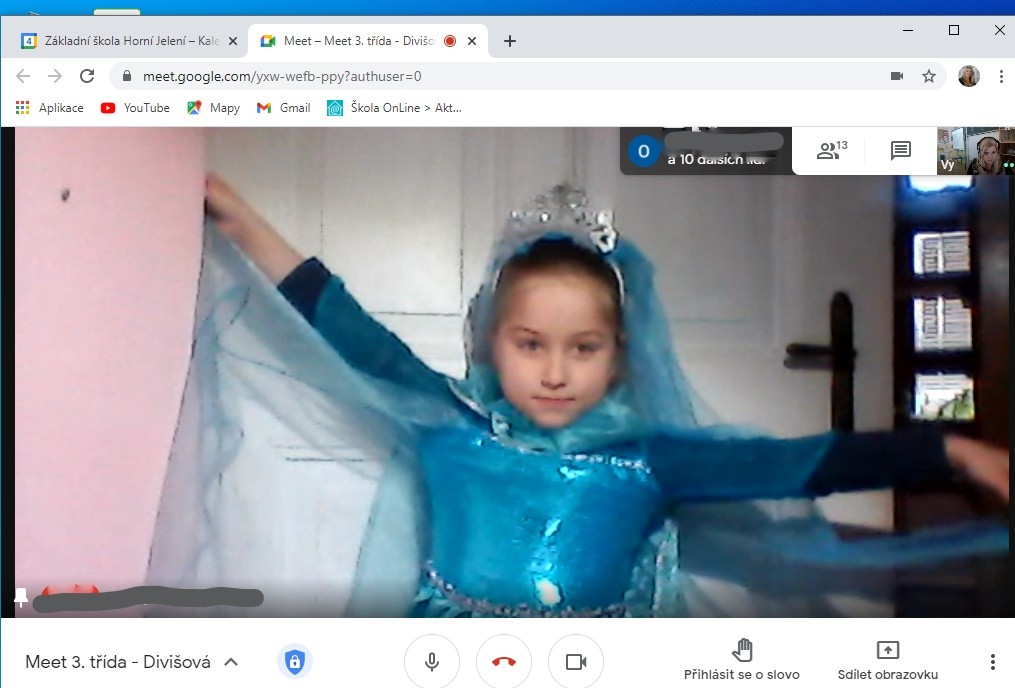Open a new browser tab
The height and width of the screenshot is (688, 1015).
(x=510, y=41)
